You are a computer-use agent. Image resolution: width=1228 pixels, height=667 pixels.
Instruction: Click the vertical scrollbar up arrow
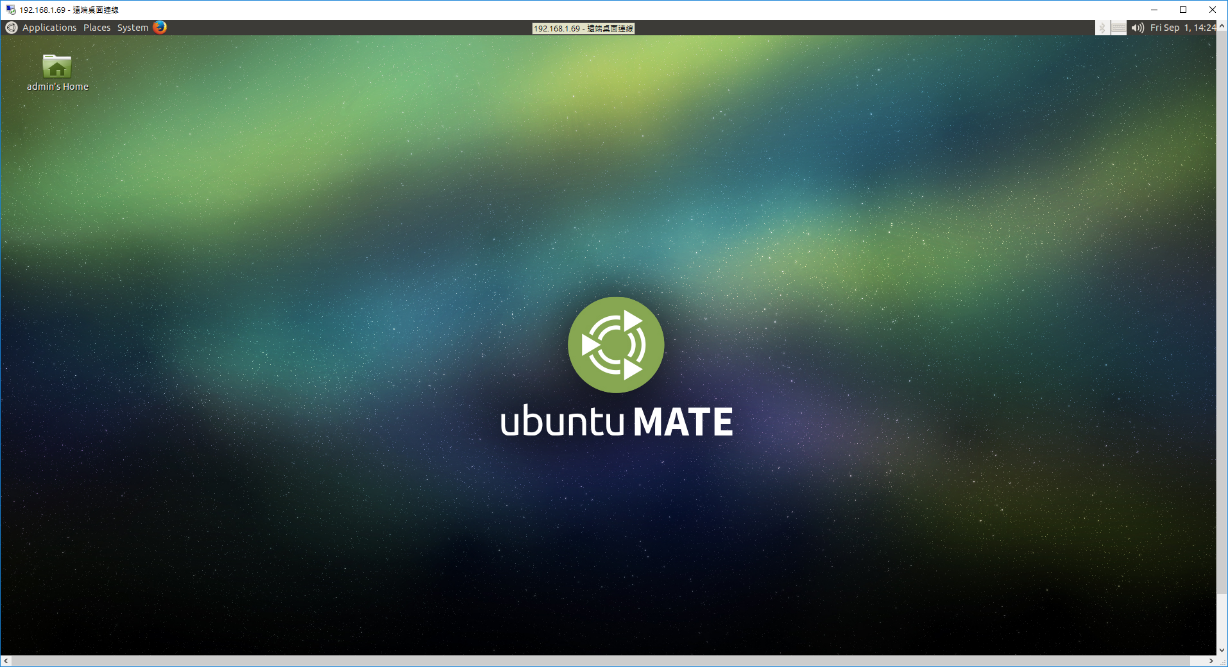coord(1222,25)
